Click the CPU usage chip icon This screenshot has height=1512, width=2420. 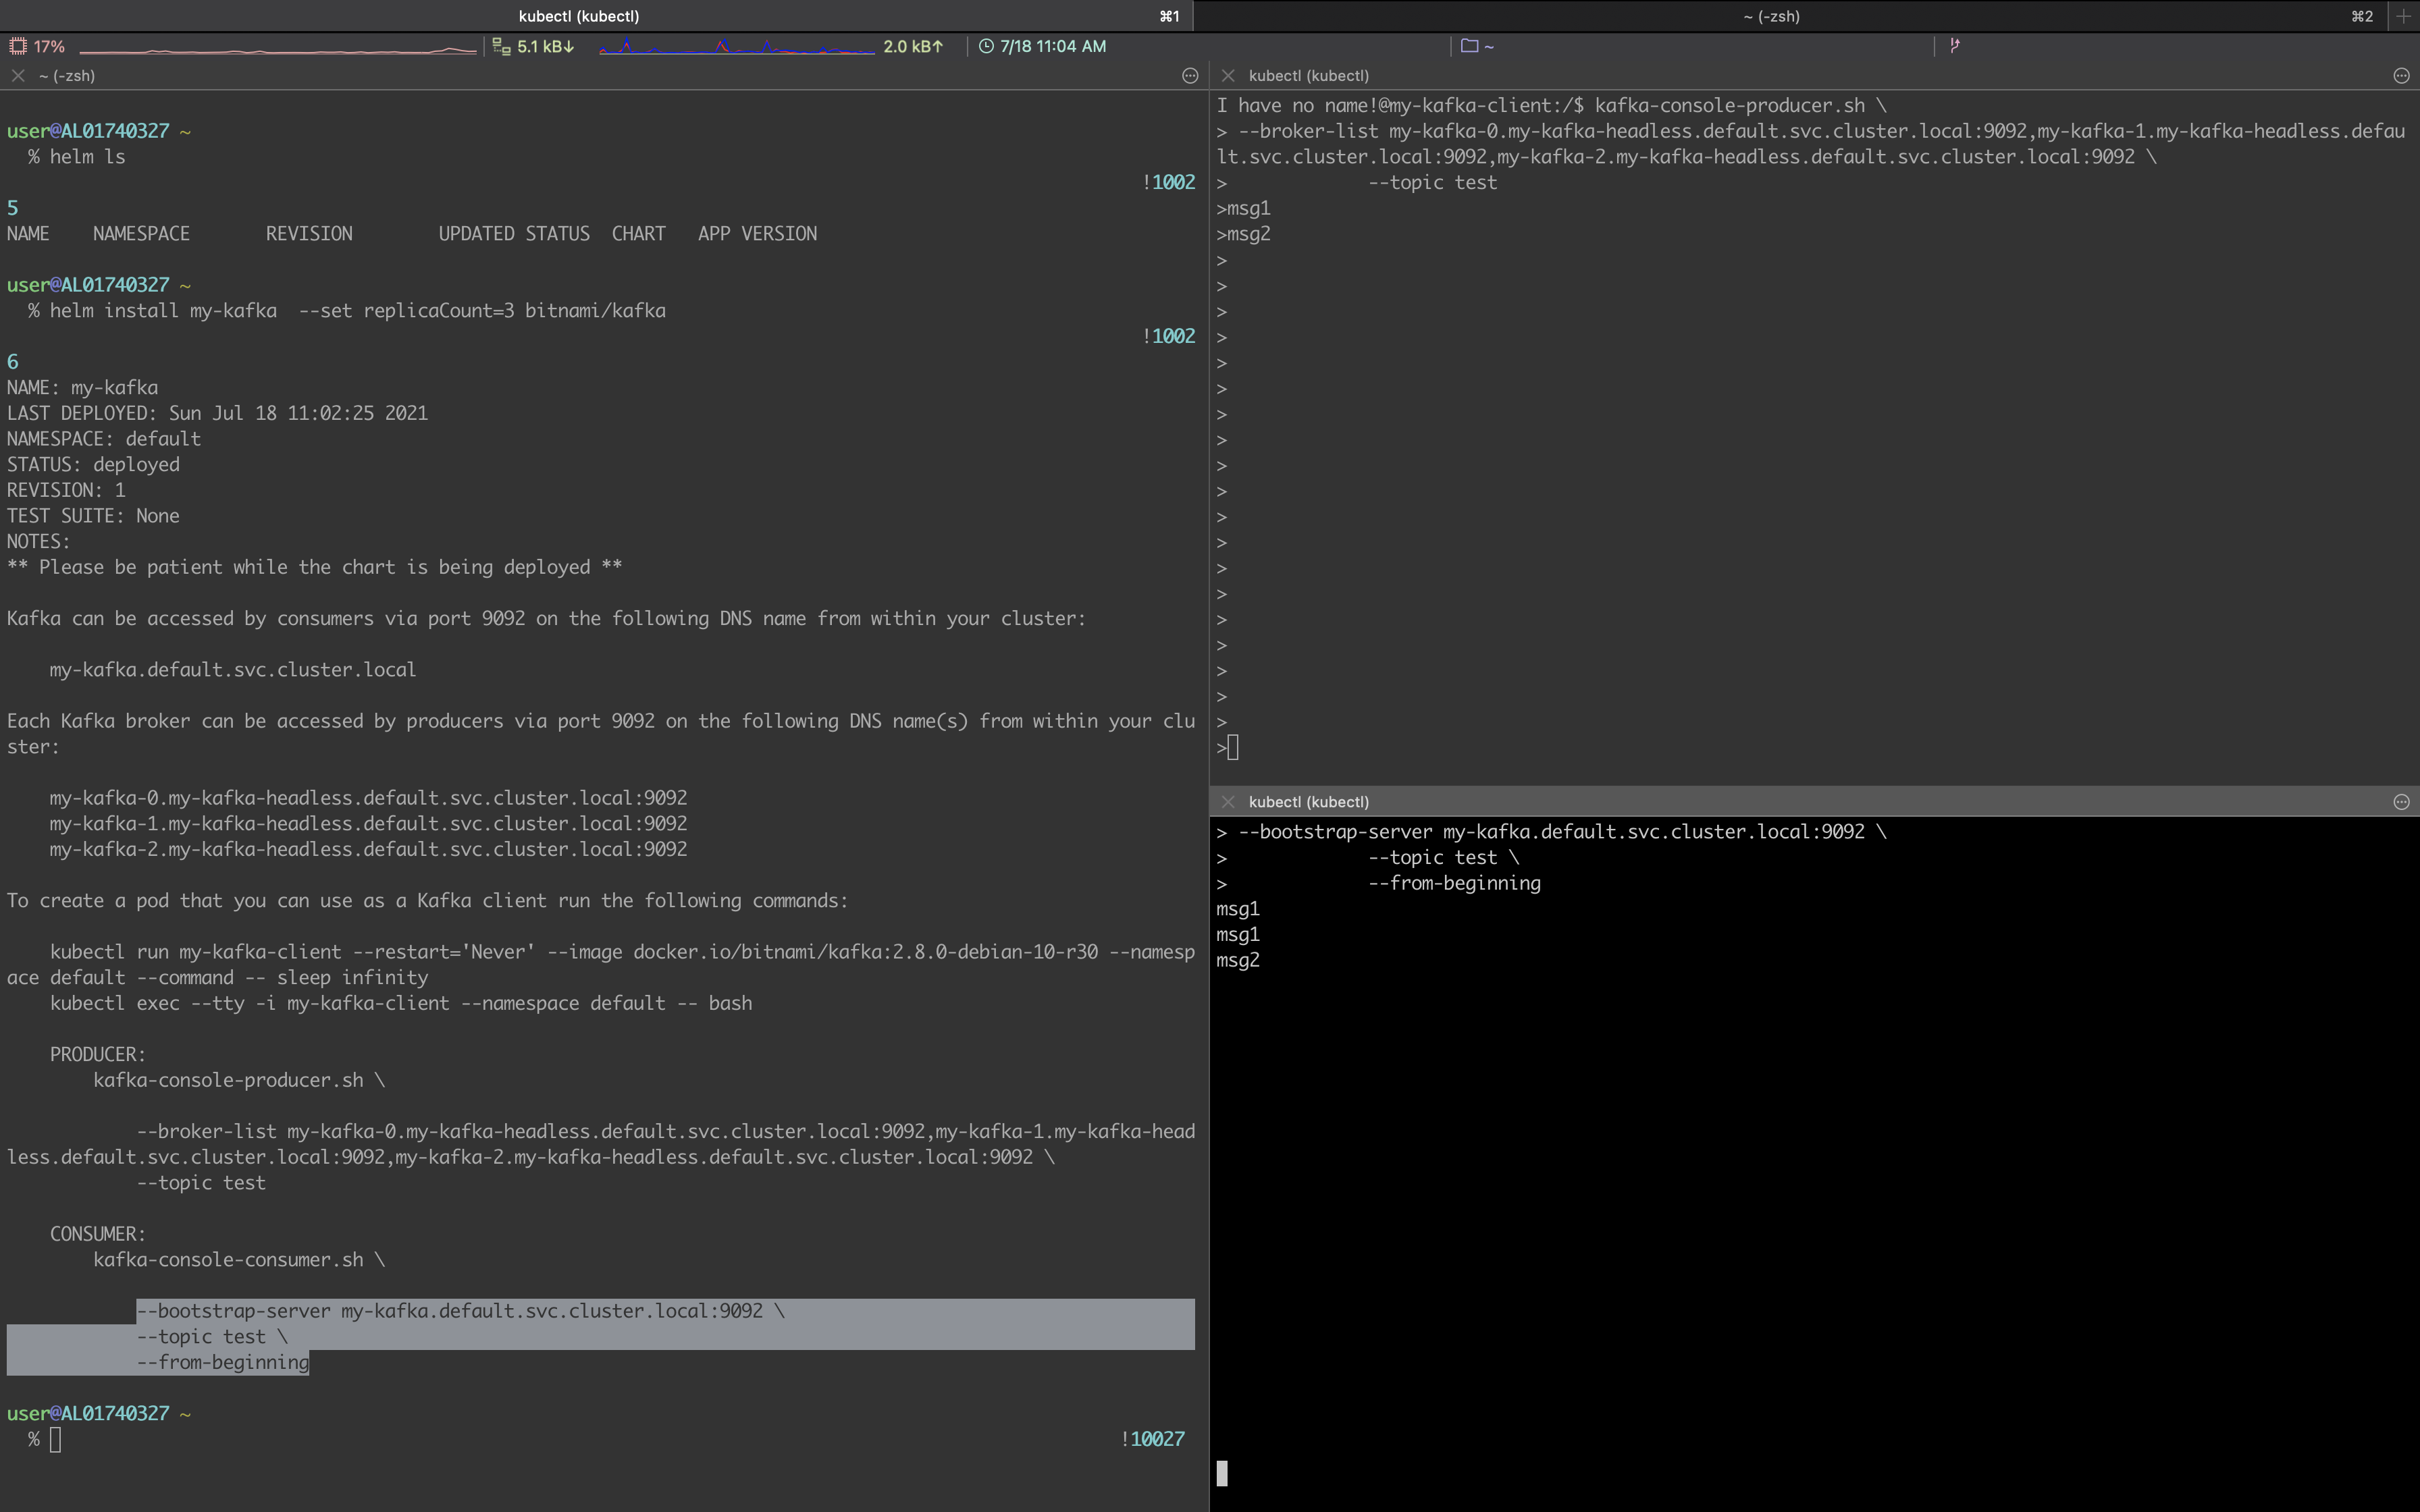pyautogui.click(x=17, y=46)
